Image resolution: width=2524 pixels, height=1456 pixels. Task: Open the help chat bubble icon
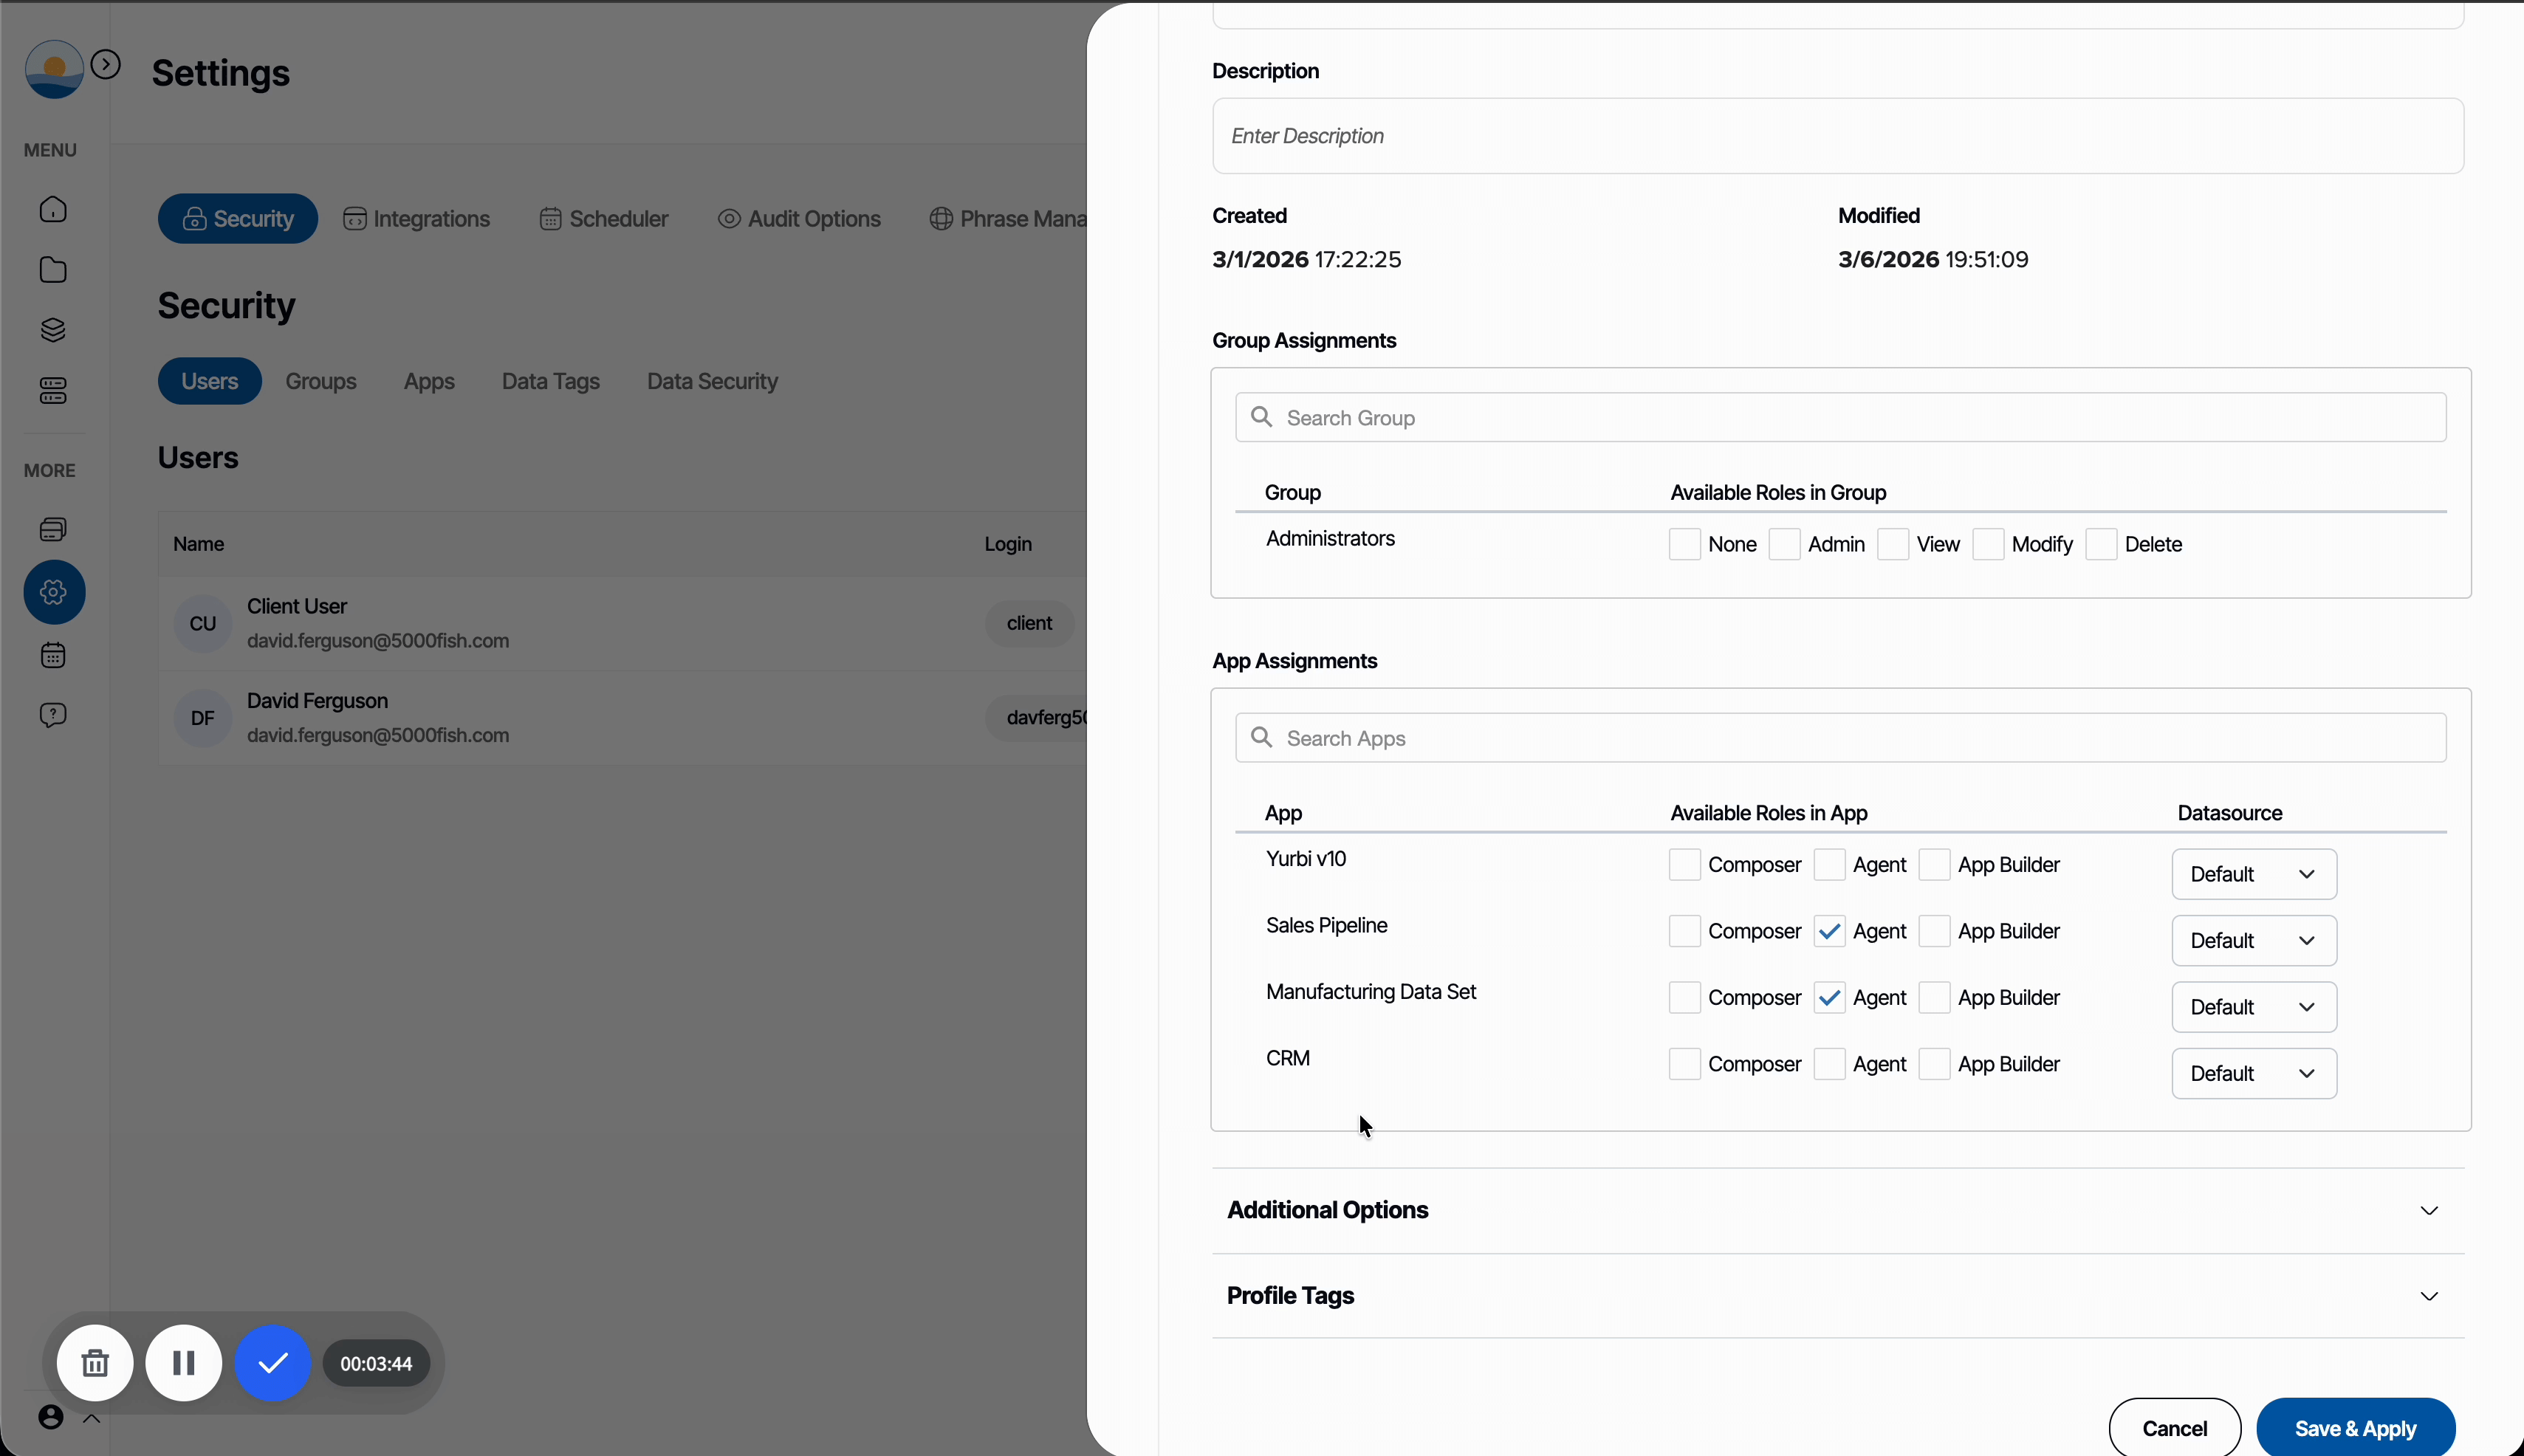click(x=53, y=715)
